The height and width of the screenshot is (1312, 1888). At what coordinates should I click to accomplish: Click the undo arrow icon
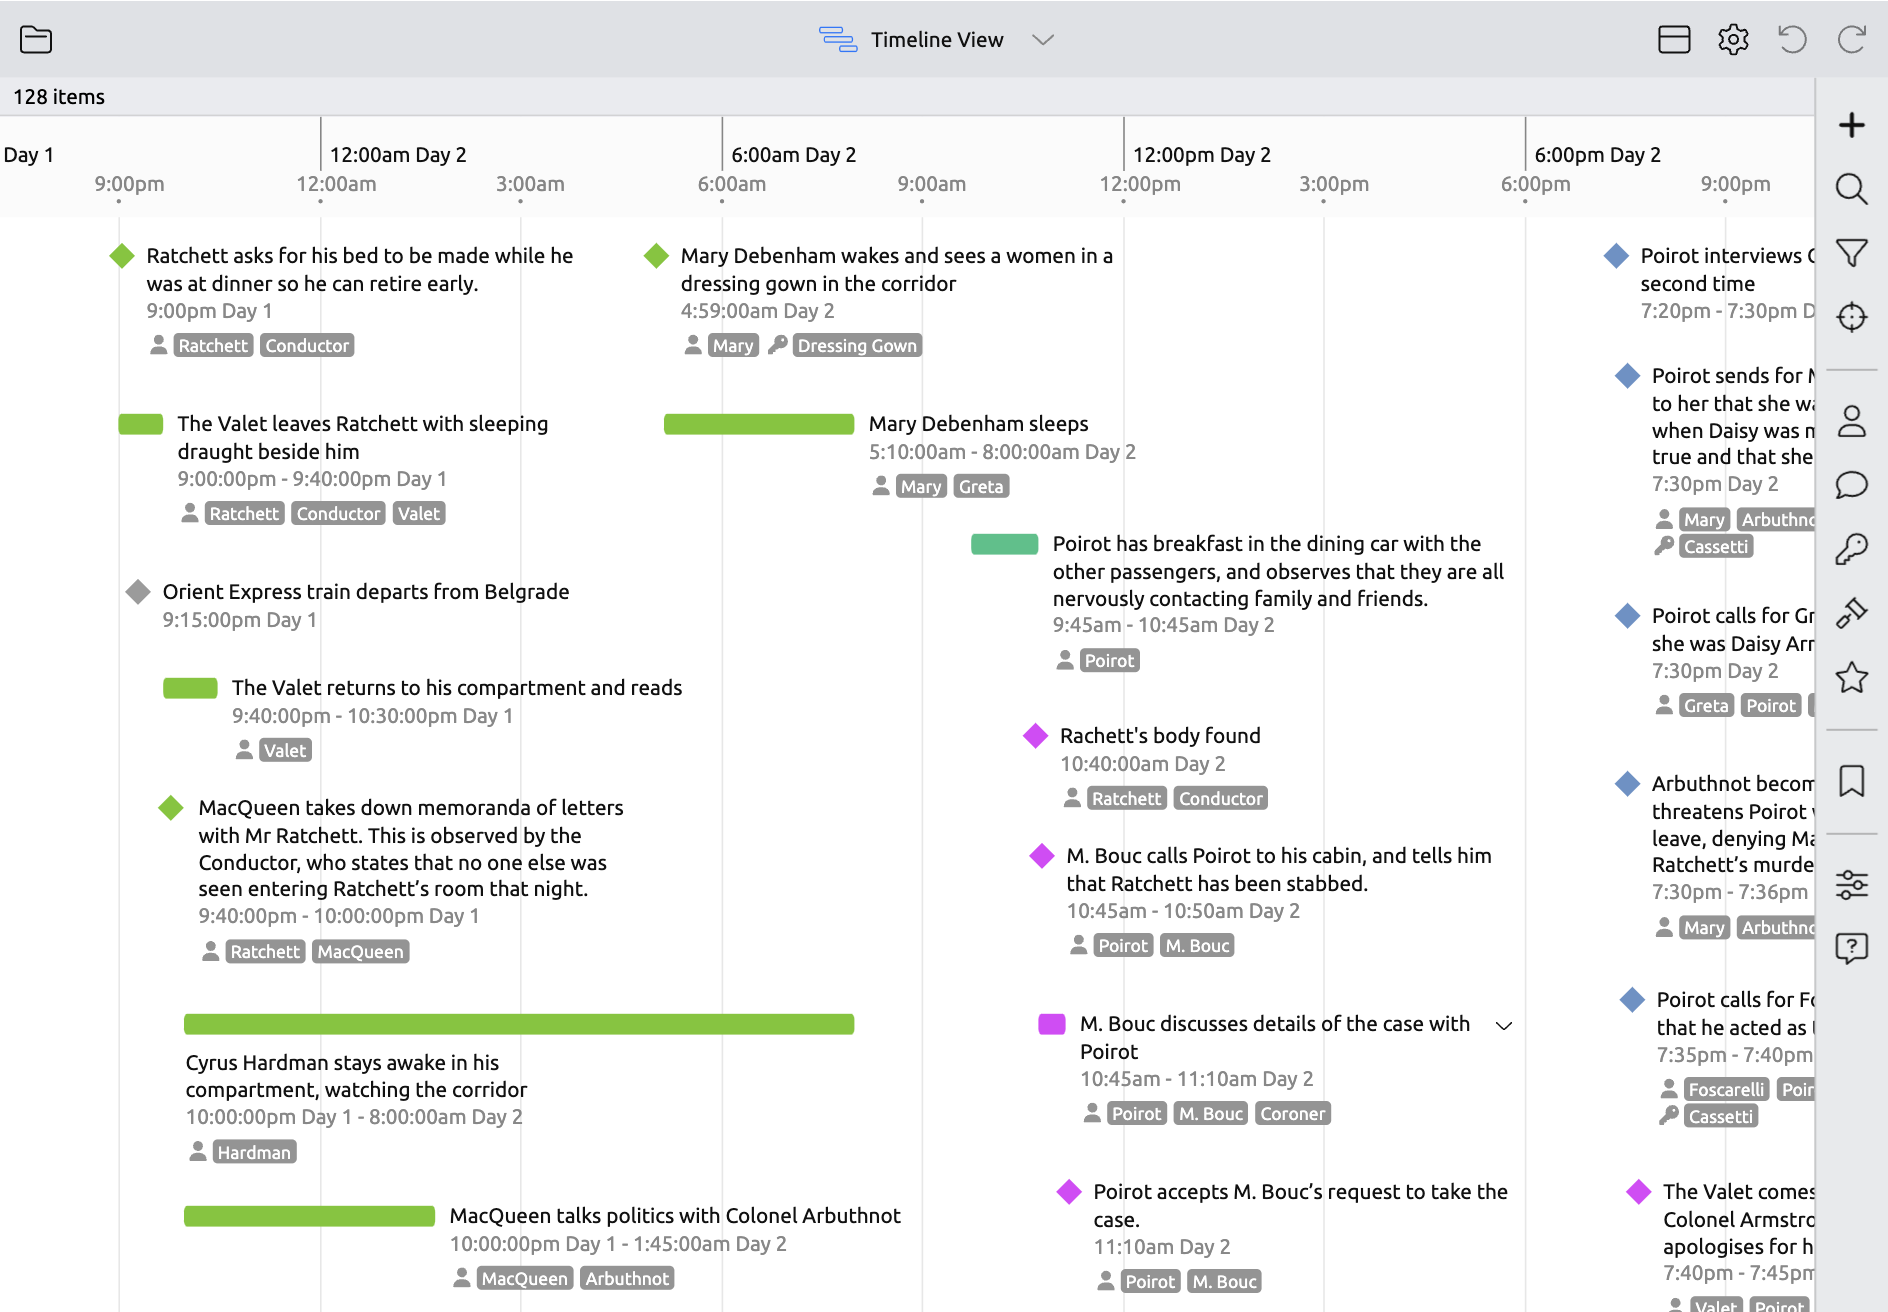click(1792, 39)
